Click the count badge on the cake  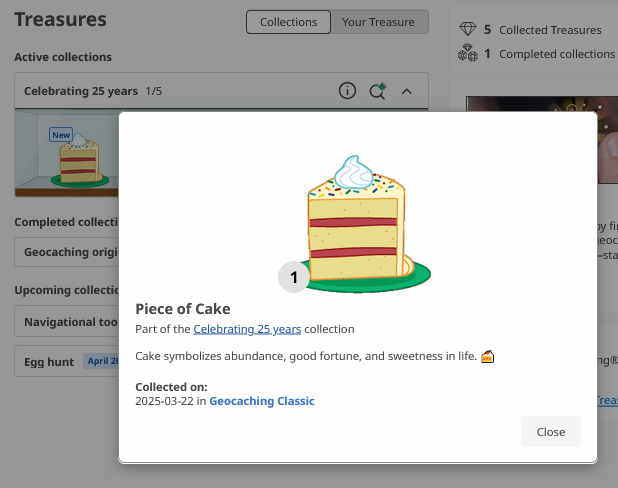pos(294,277)
